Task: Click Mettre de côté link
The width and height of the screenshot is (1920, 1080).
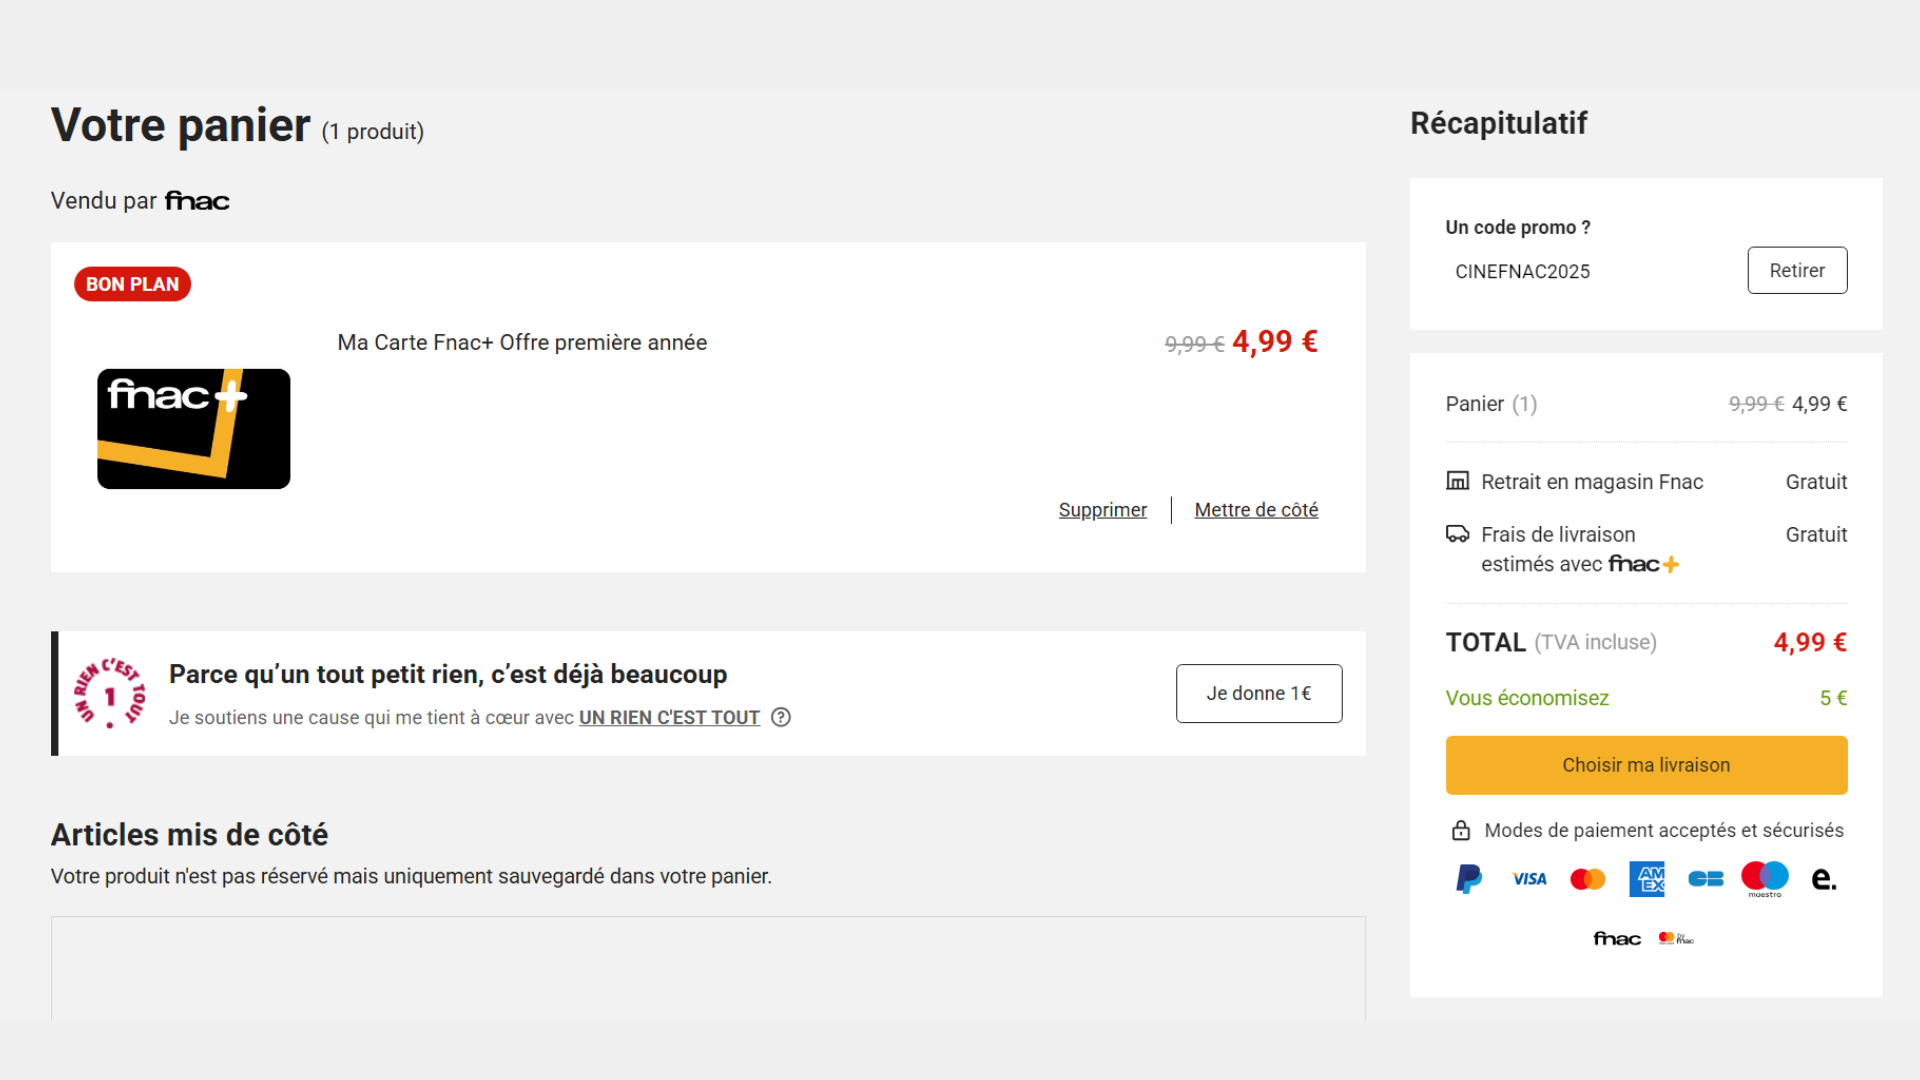Action: [x=1256, y=510]
